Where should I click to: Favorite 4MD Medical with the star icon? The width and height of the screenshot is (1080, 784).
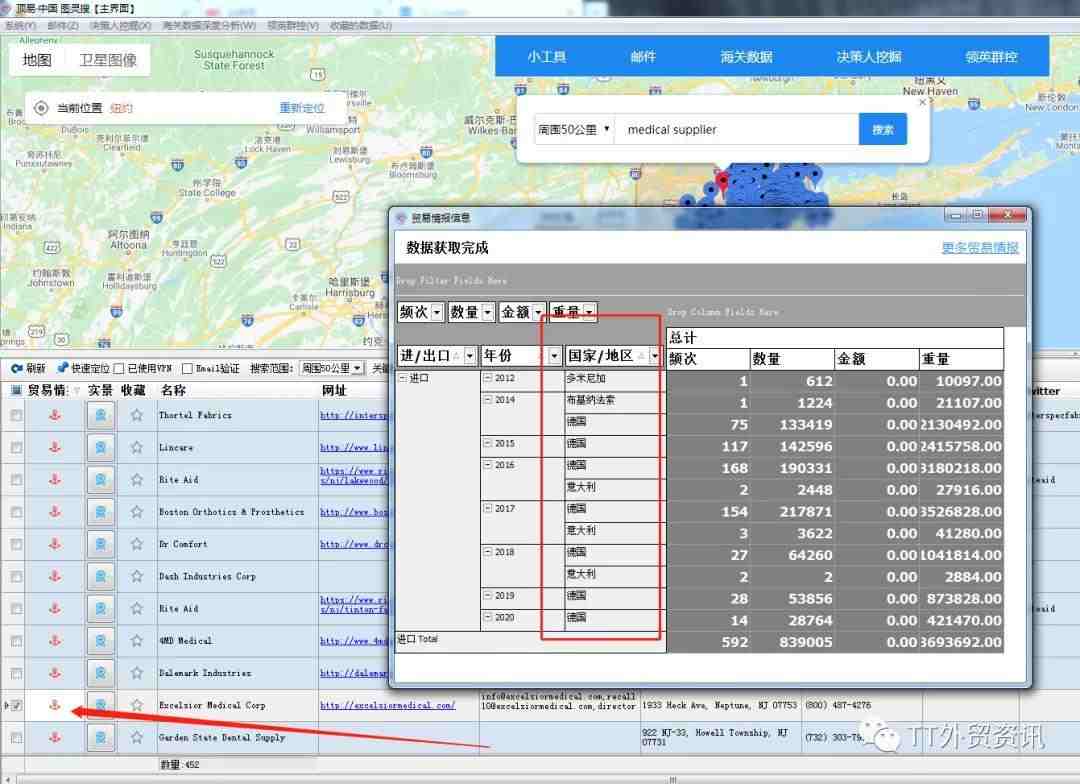[137, 641]
